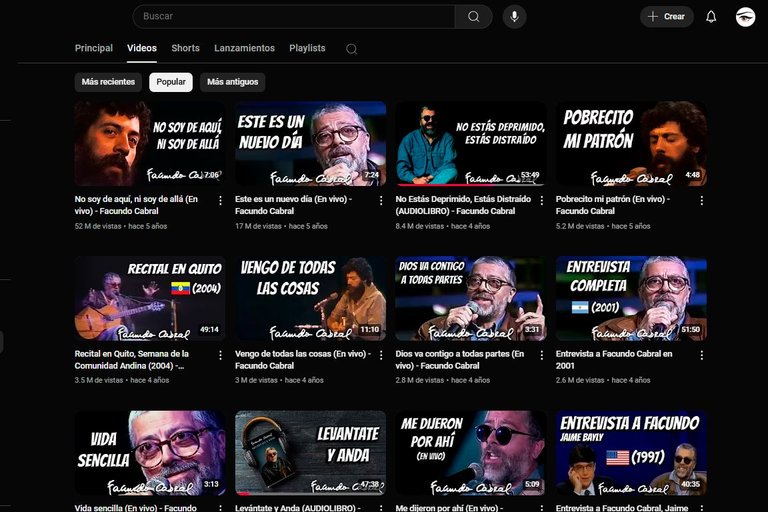This screenshot has width=768, height=512.
Task: Open Levántate y anda thumbnail
Action: tap(311, 453)
